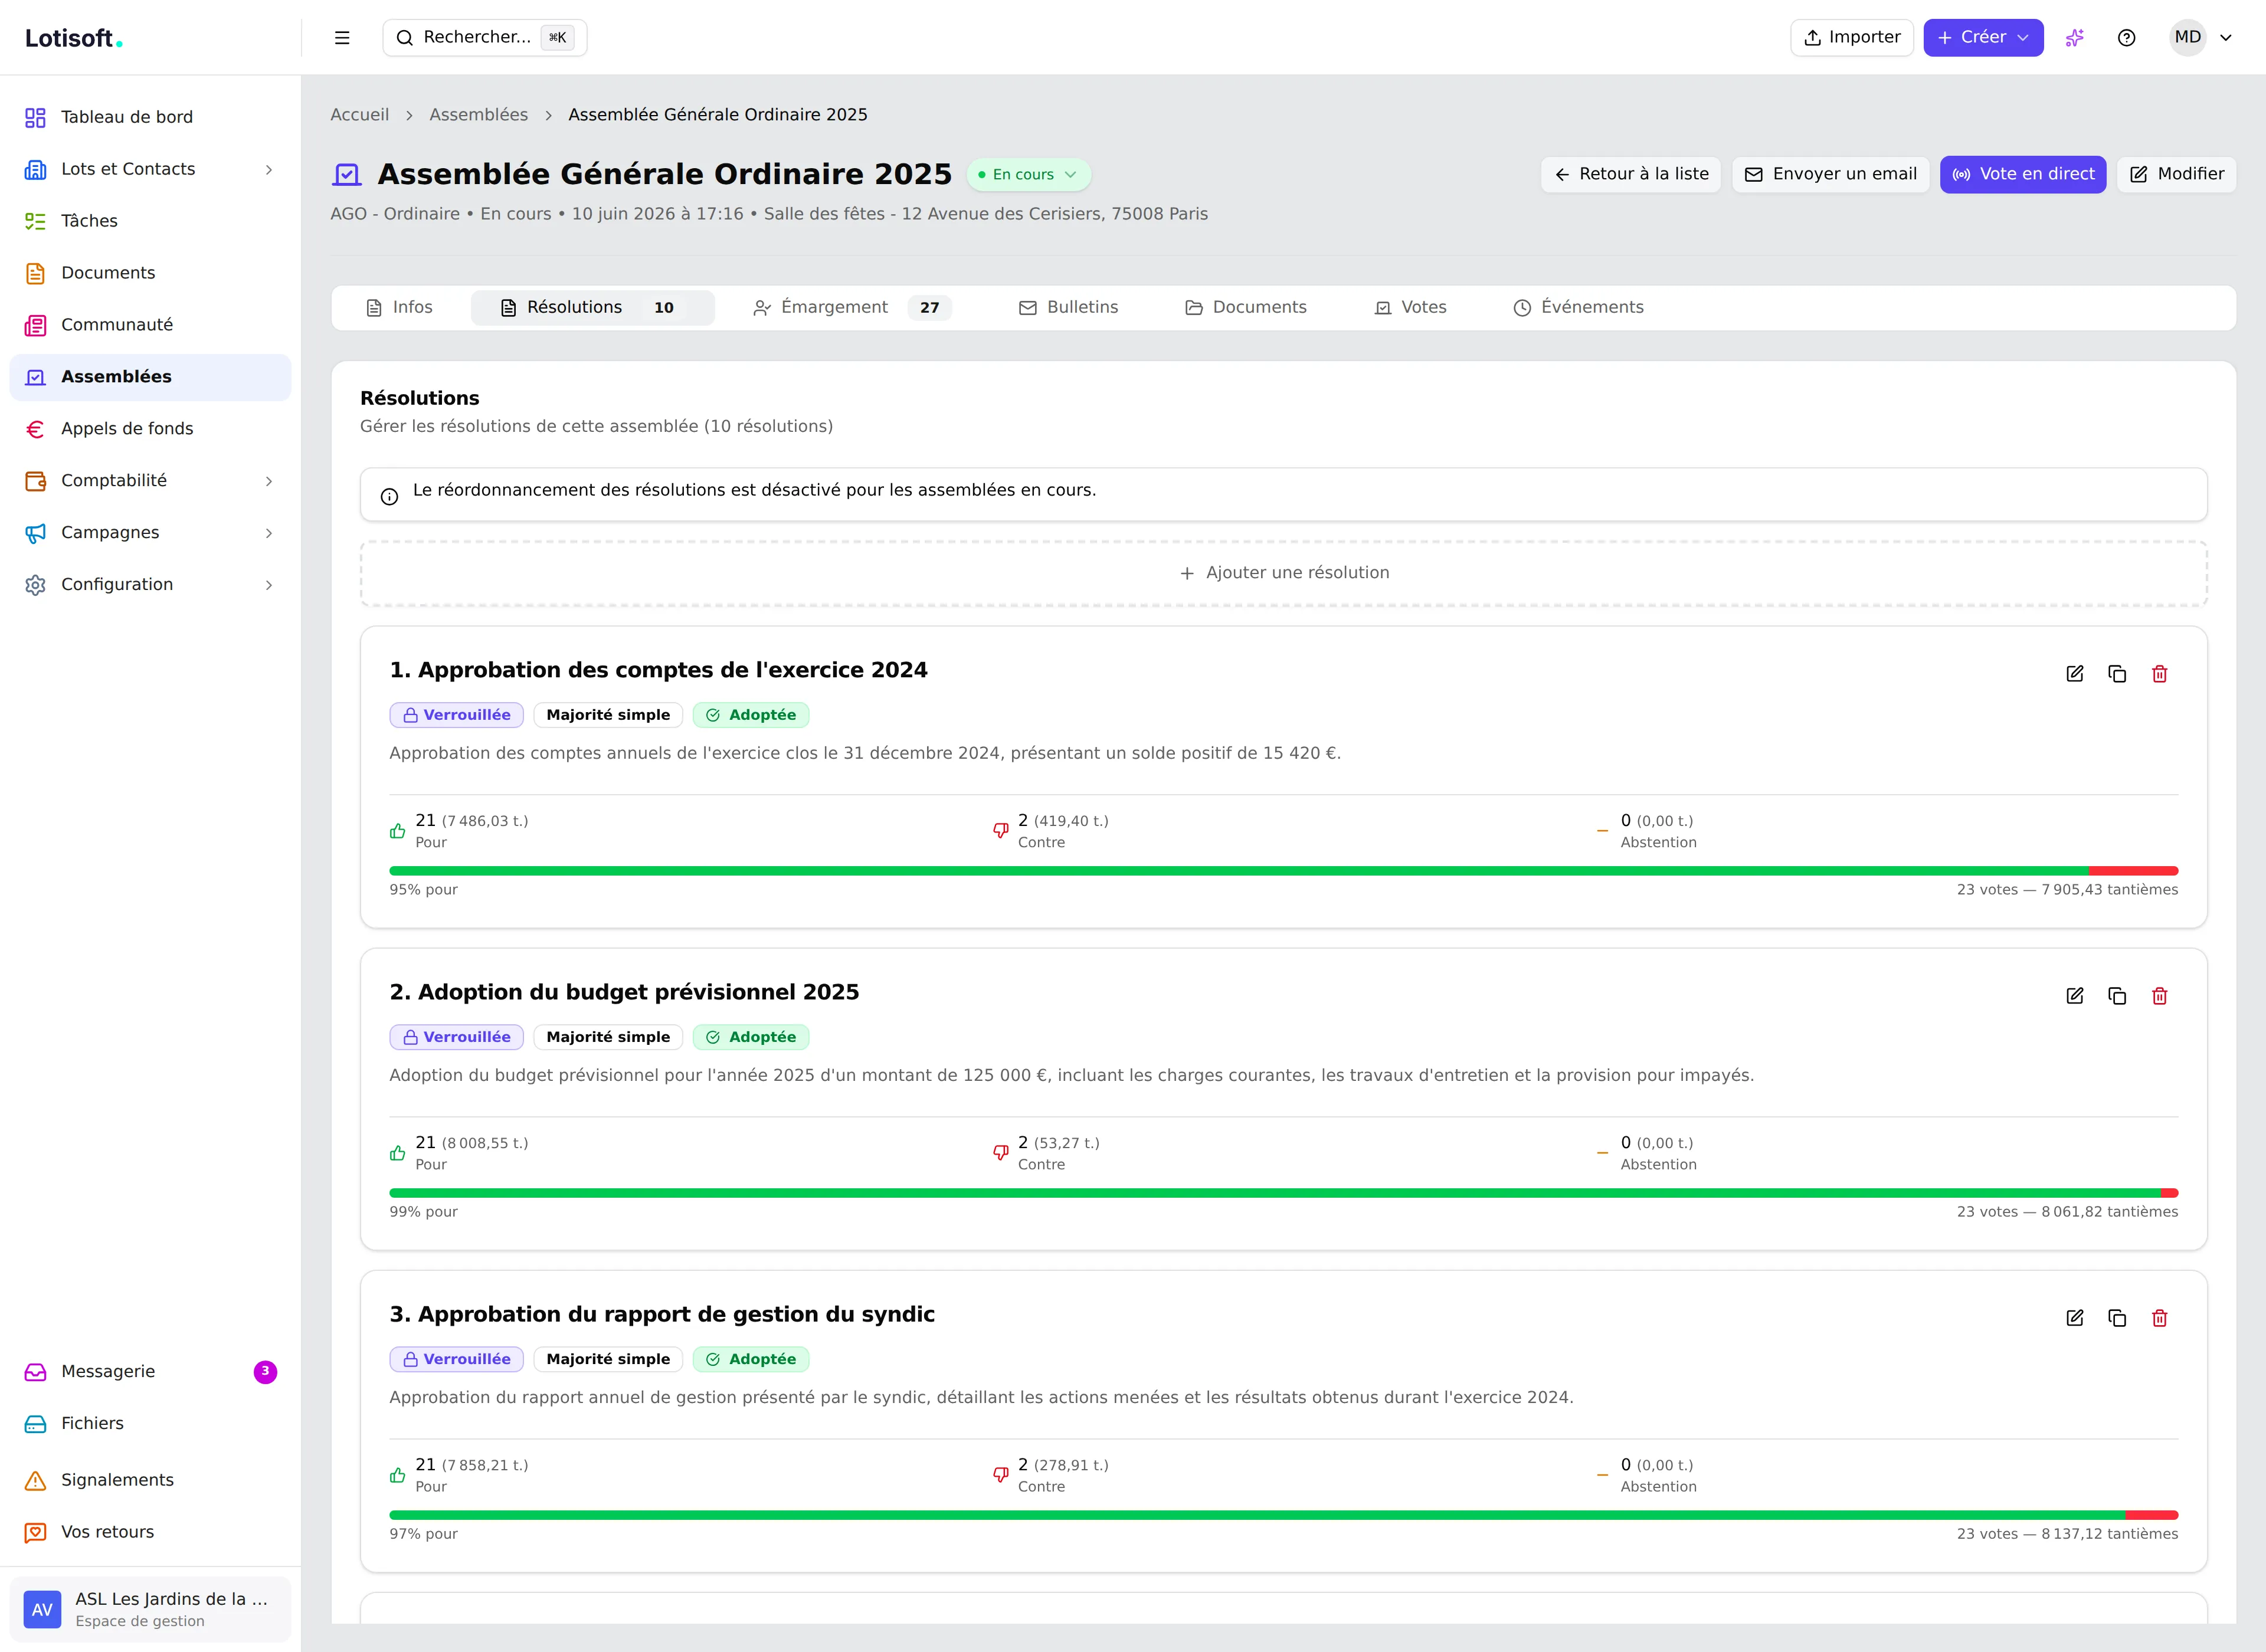
Task: Edit resolution 1 Approbation des comptes
Action: click(2074, 674)
